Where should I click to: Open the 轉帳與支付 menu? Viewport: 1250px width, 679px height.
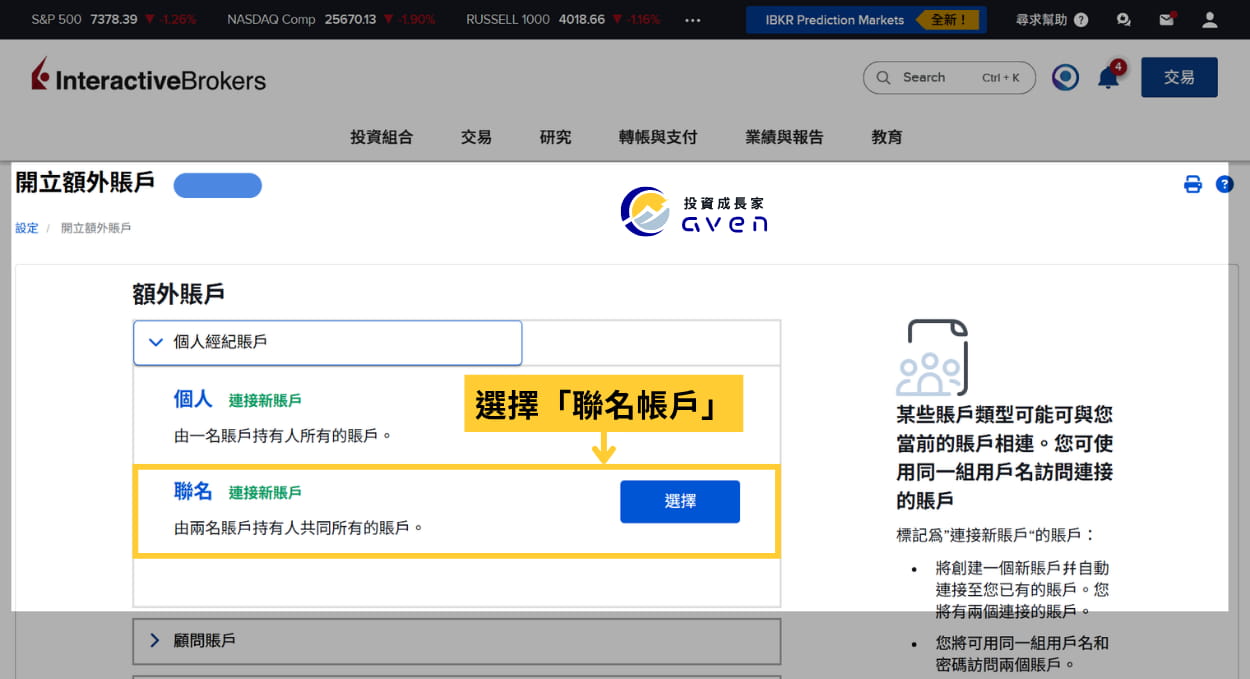[658, 137]
